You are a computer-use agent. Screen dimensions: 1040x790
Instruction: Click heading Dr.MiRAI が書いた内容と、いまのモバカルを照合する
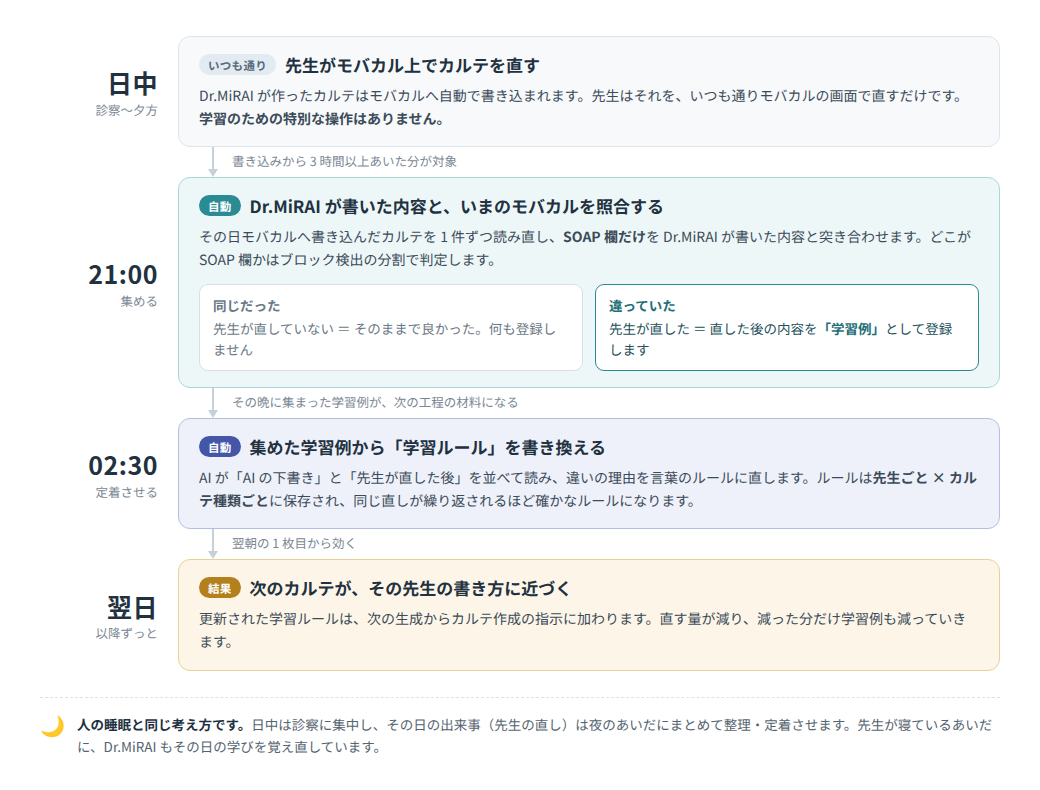pyautogui.click(x=456, y=207)
